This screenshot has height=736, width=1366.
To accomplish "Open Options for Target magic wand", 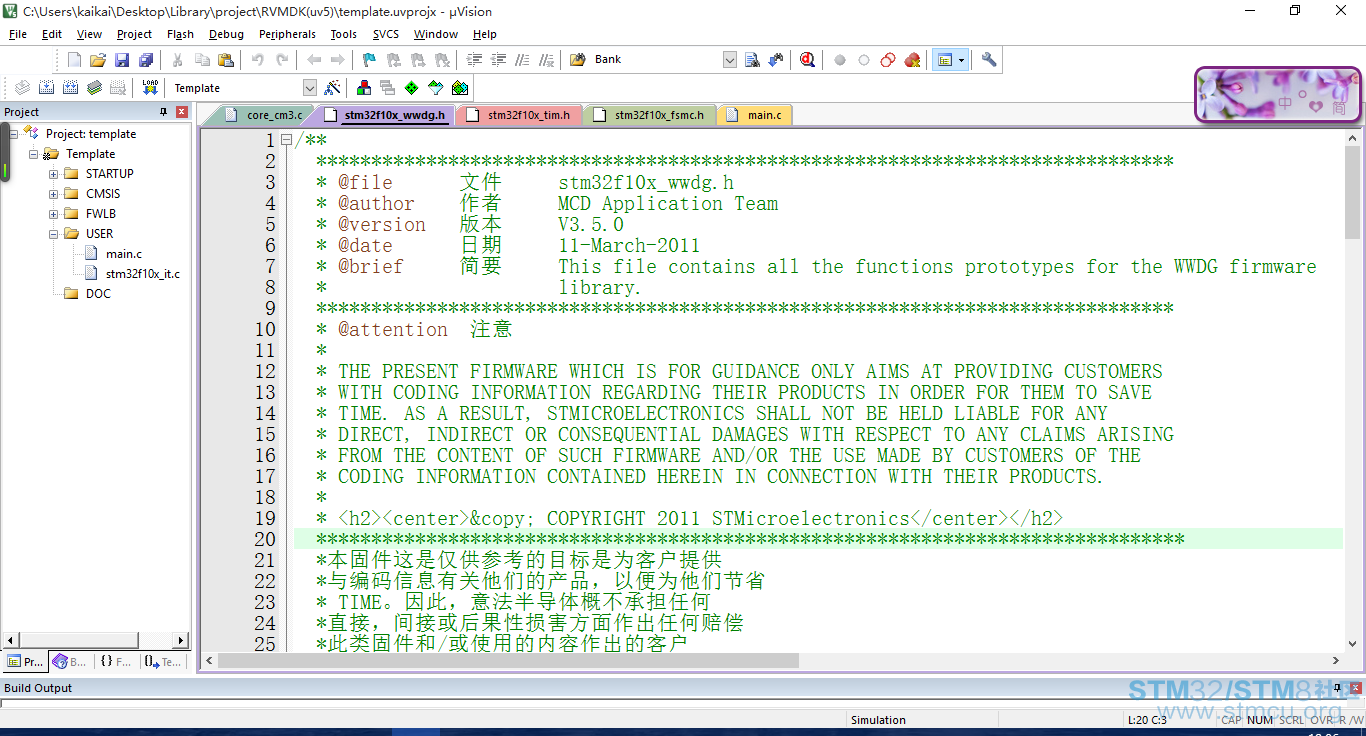I will (333, 88).
